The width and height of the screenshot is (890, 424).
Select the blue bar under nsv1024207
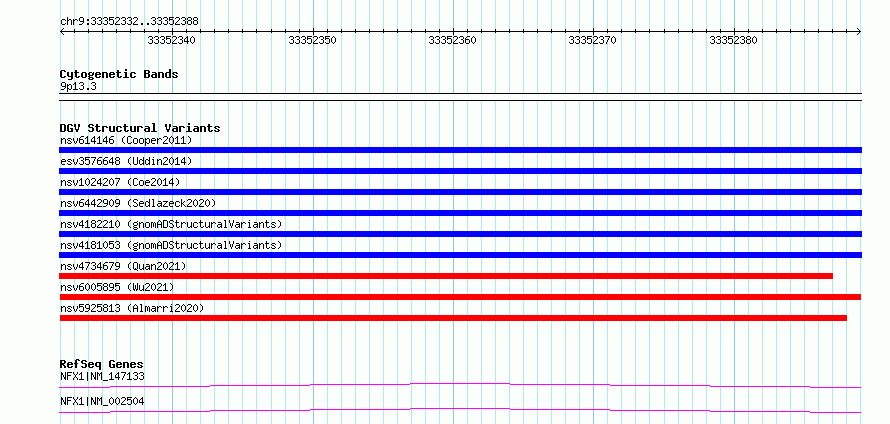(460, 192)
